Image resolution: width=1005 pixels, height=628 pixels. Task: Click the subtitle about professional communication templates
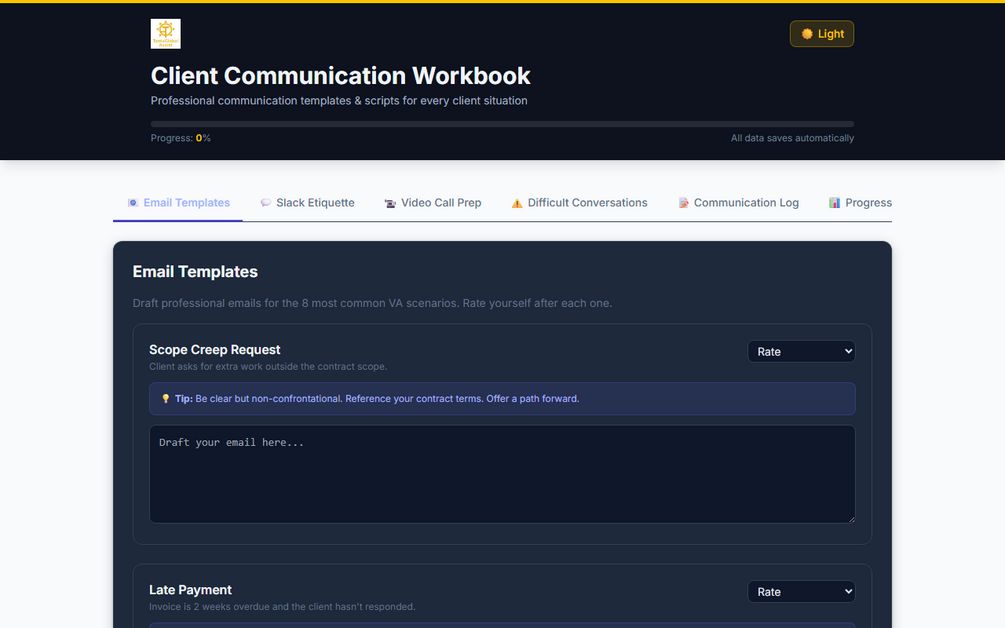tap(339, 101)
